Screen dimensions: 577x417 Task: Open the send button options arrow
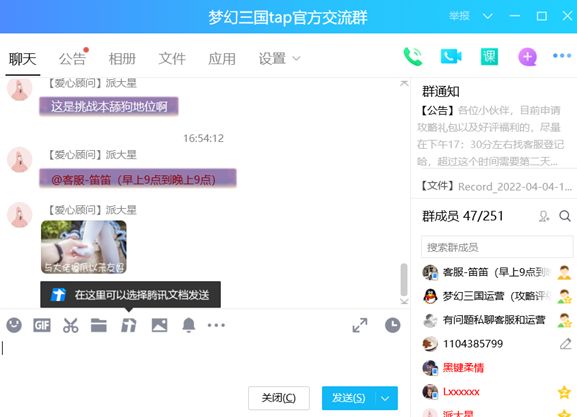(x=386, y=398)
